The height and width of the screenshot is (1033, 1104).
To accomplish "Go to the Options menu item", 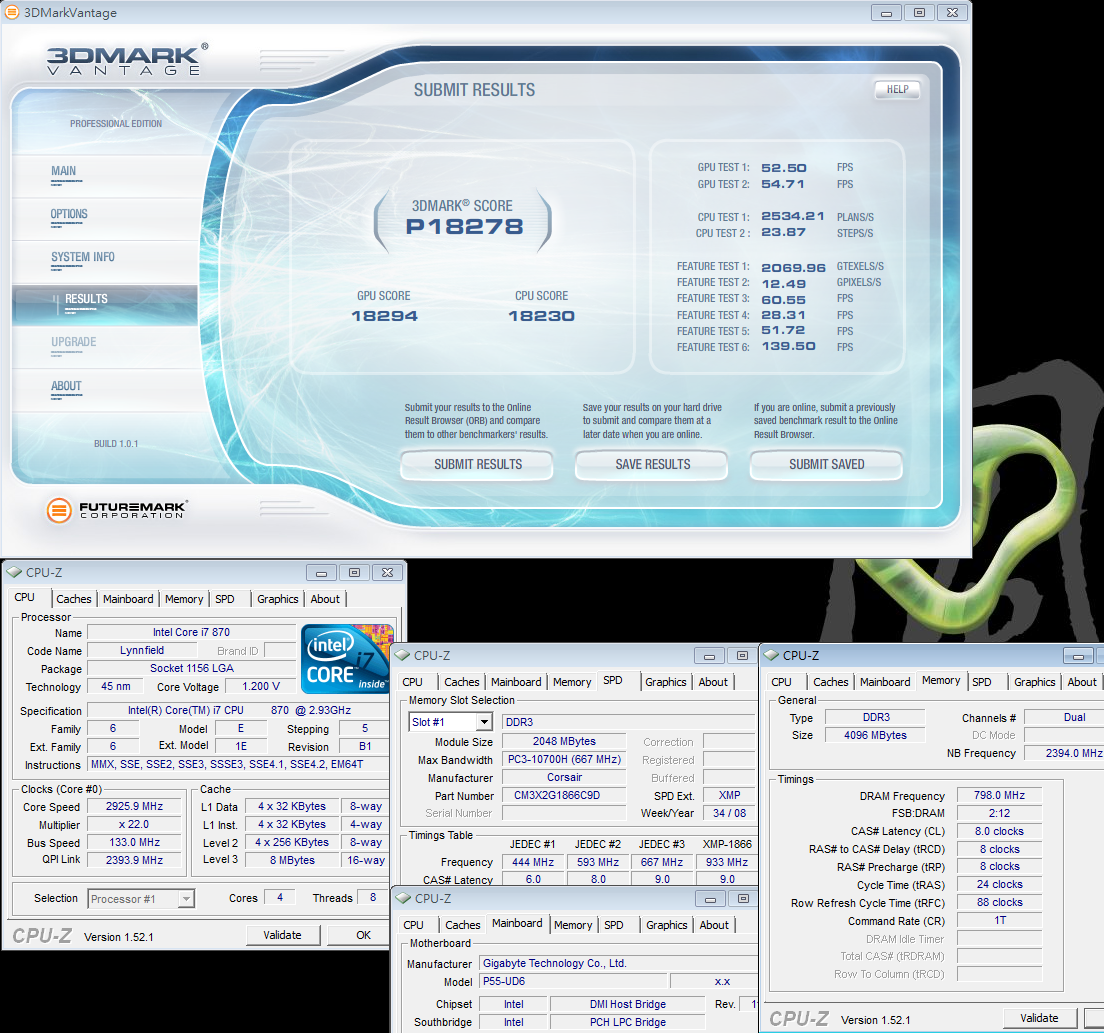I will (69, 215).
